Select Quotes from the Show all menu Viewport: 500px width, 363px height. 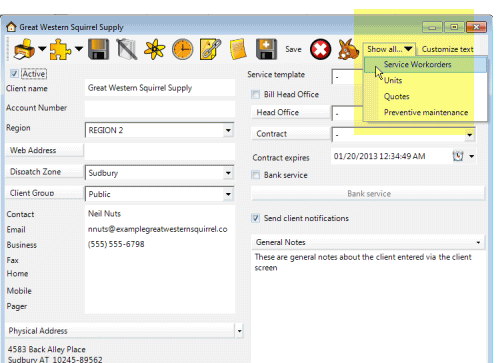425,96
